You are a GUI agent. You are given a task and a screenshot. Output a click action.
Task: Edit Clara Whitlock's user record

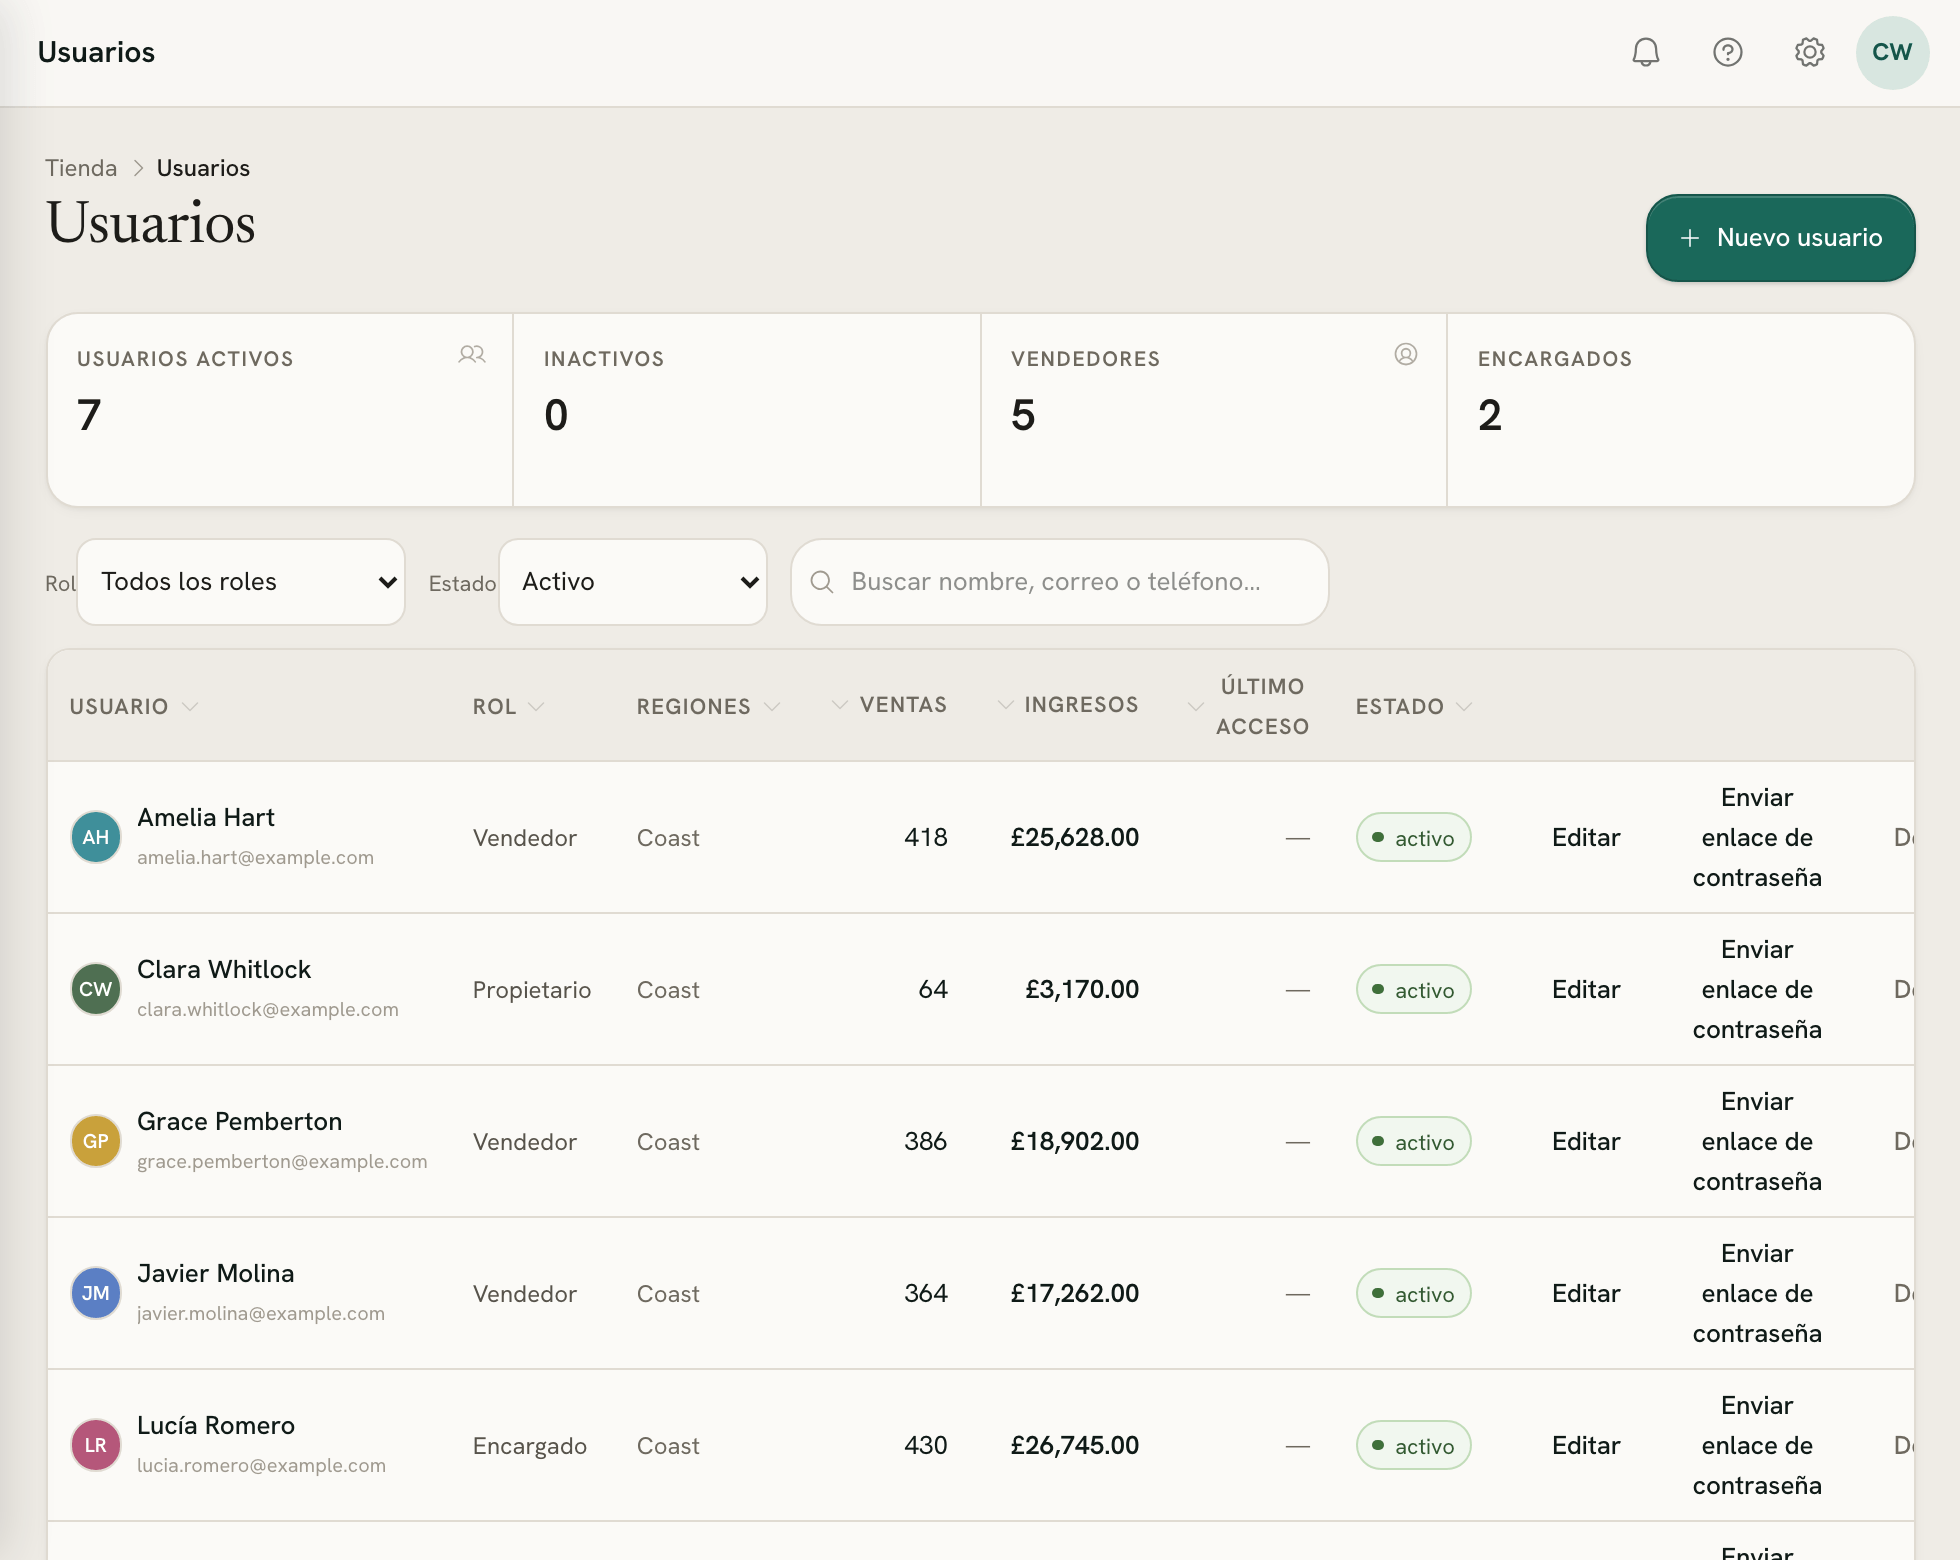coord(1586,990)
